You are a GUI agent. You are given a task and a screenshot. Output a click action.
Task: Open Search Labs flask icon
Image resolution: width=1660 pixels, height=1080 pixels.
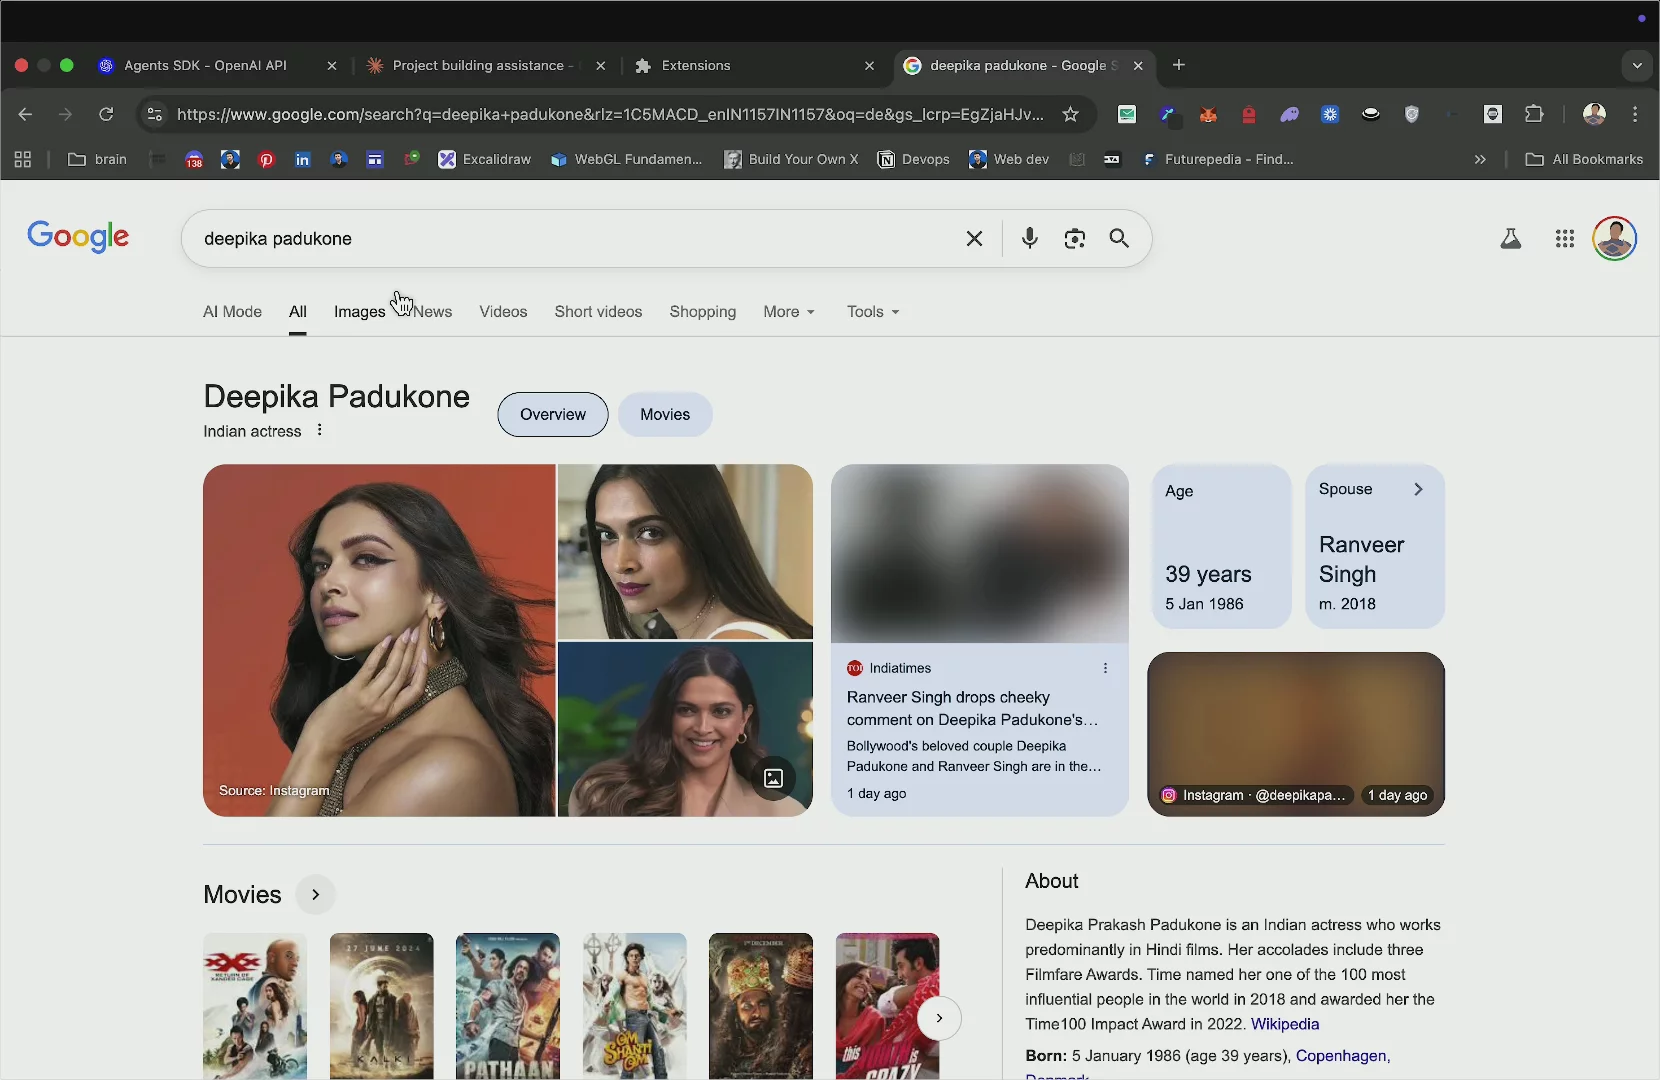click(1510, 238)
